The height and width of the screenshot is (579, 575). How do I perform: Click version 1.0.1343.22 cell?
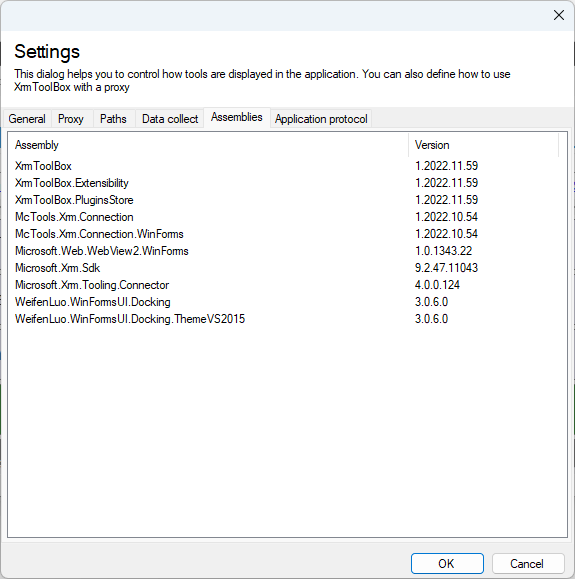tap(444, 251)
